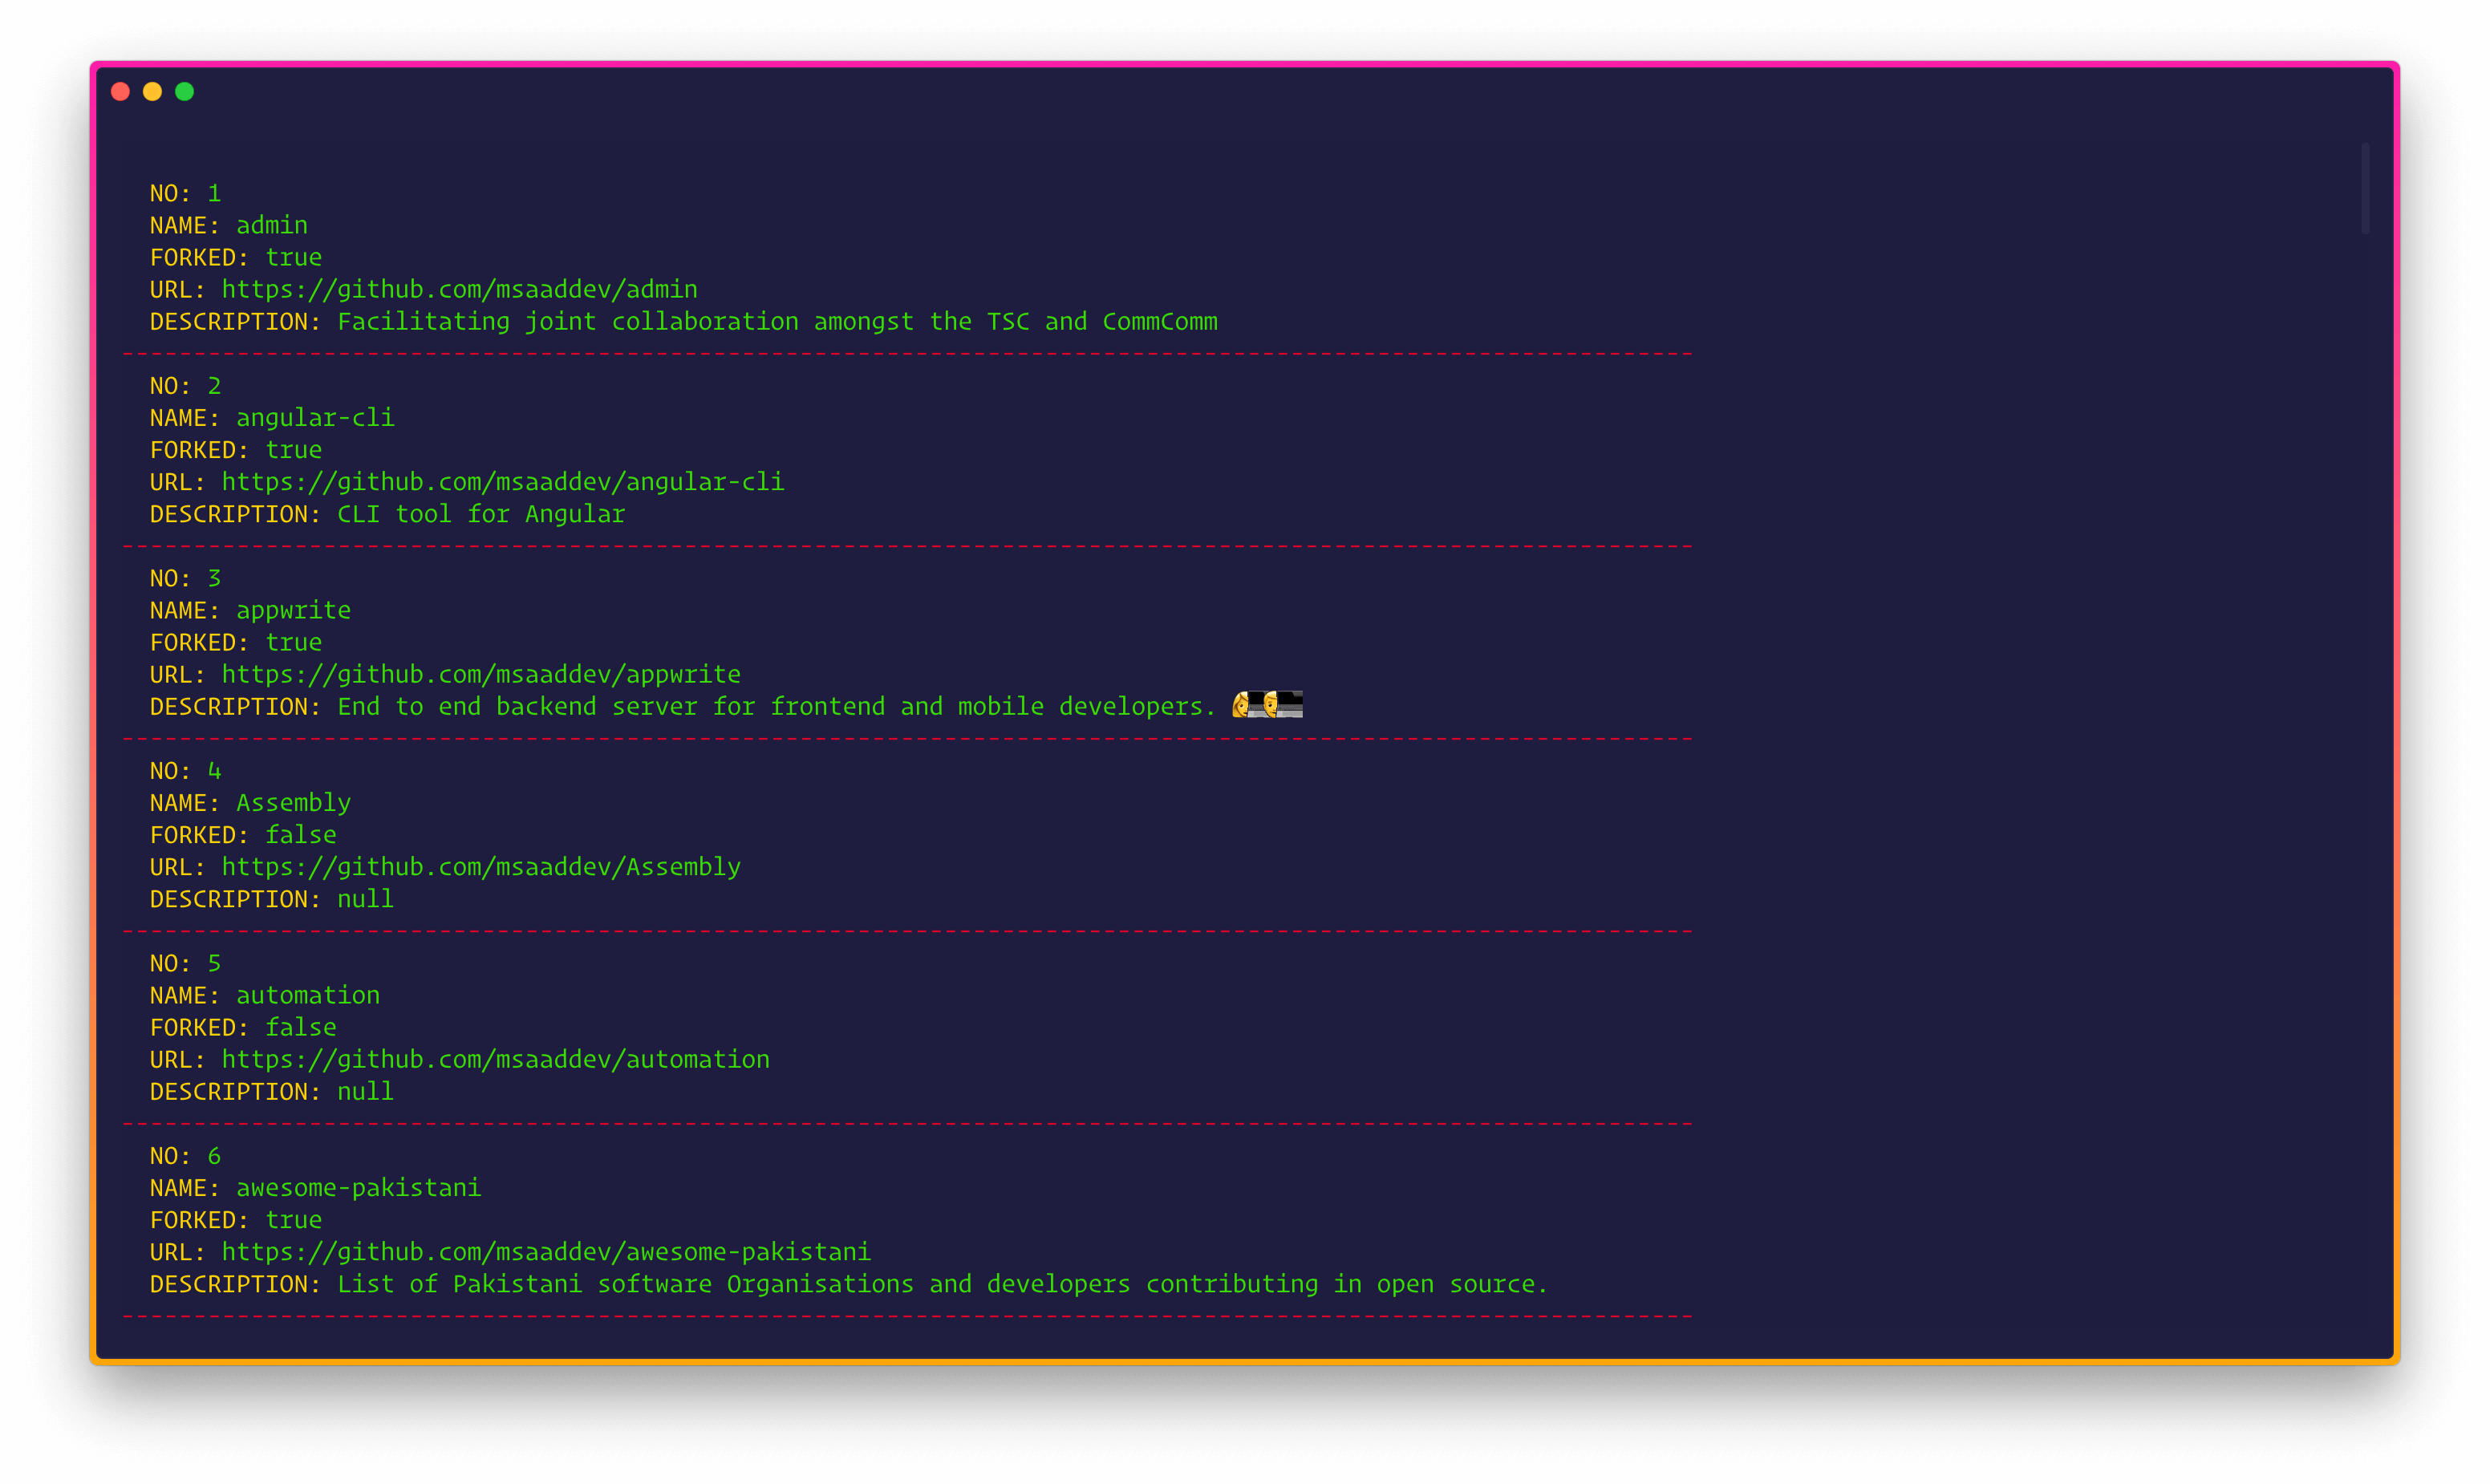Click the green maximize window button
This screenshot has width=2490, height=1484.
pyautogui.click(x=184, y=92)
